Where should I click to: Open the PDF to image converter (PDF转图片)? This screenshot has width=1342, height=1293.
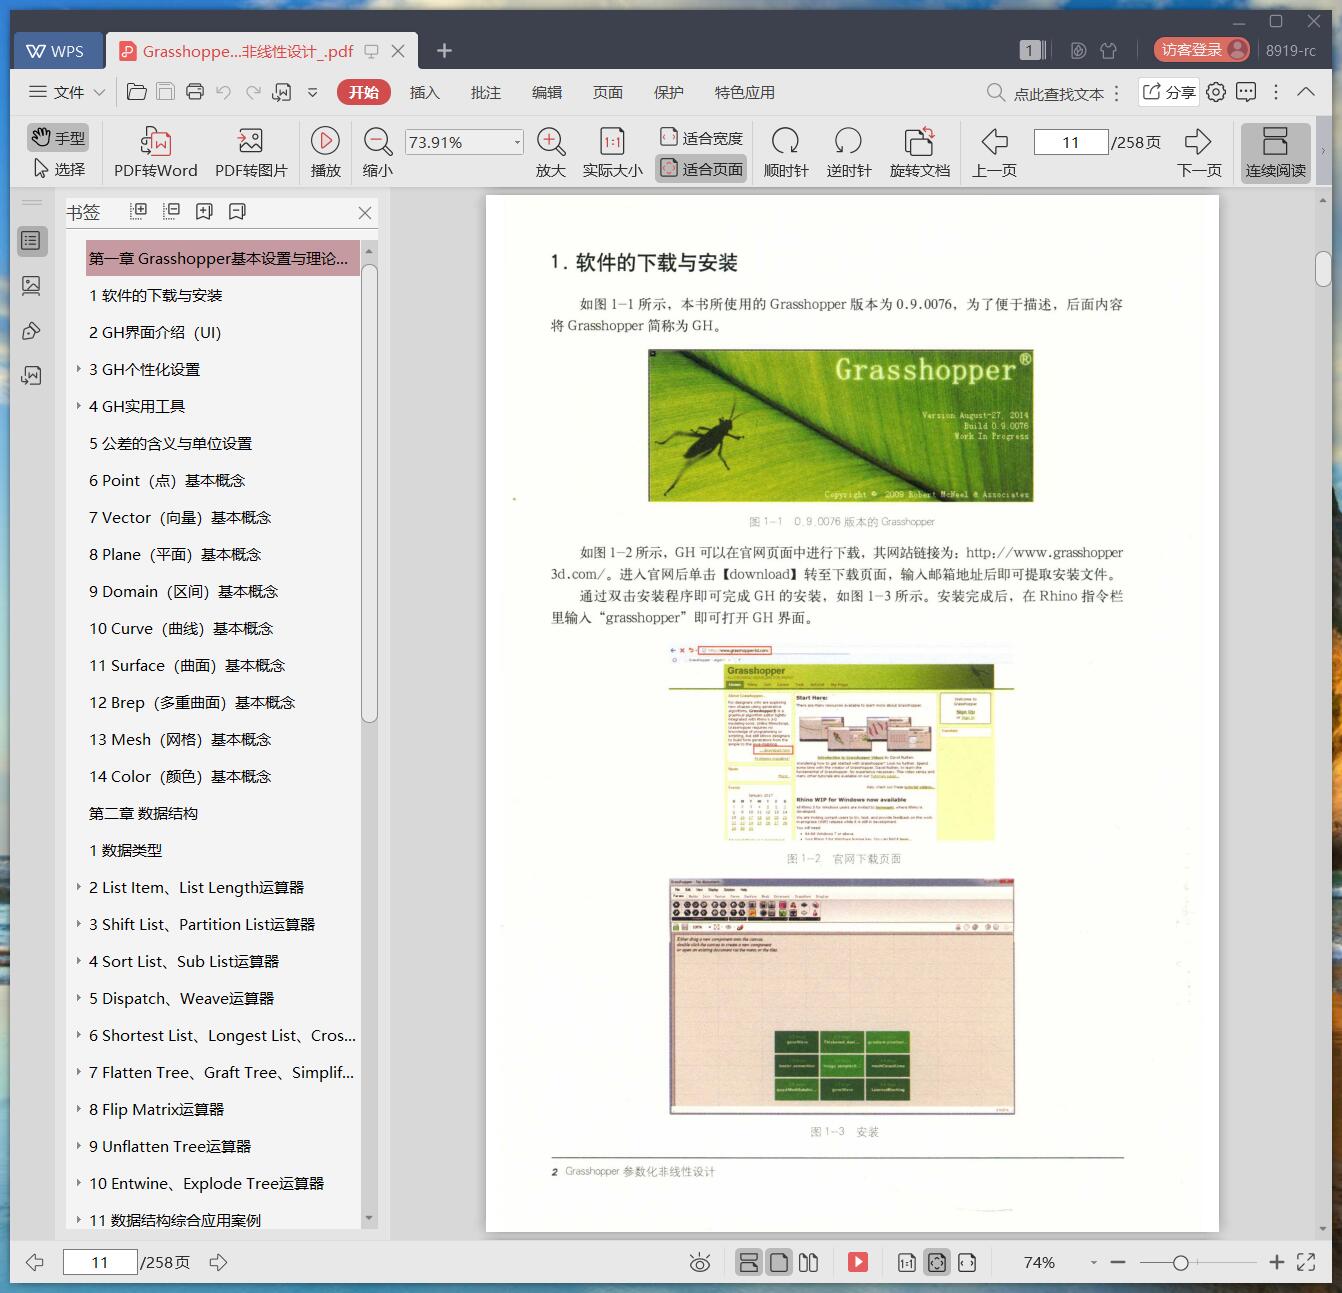coord(251,153)
